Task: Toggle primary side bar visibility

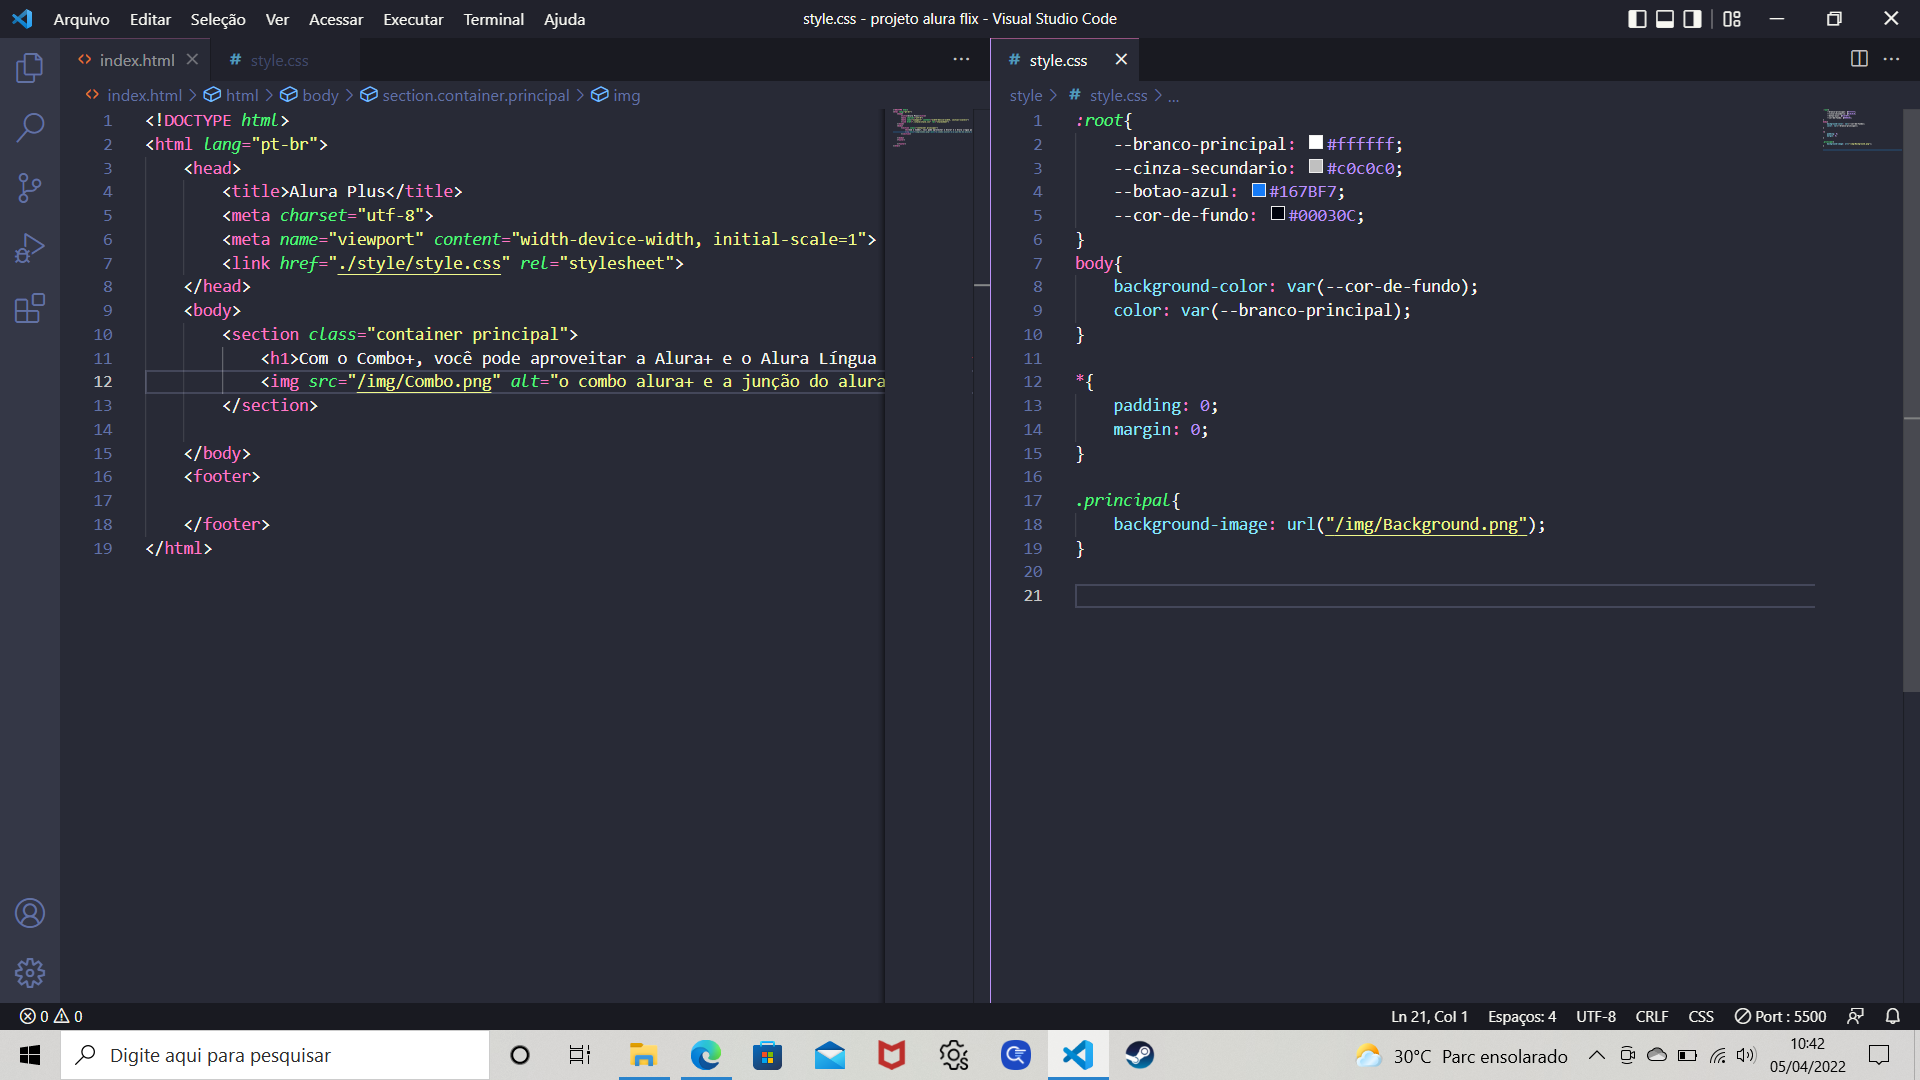Action: [1637, 19]
